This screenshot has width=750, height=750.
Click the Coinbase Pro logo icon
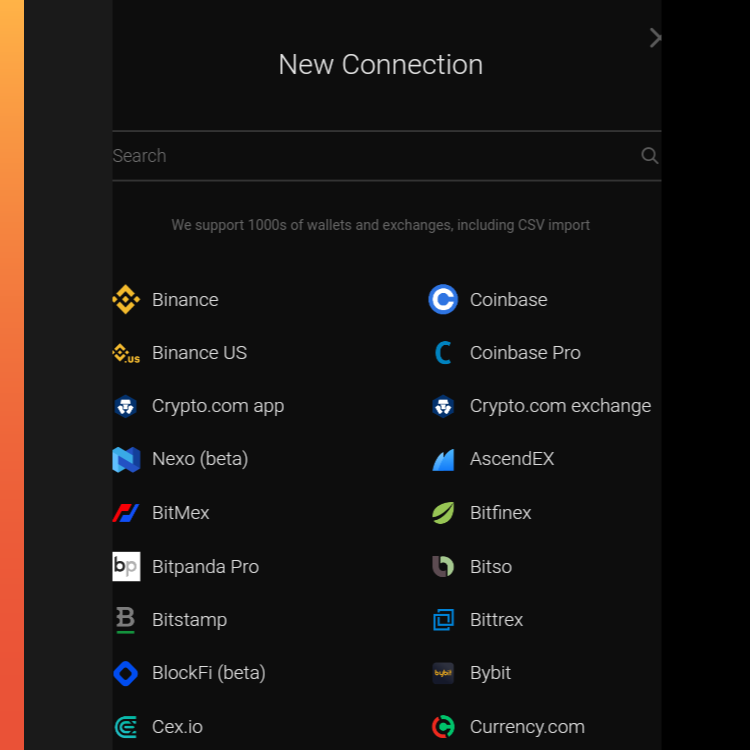443,353
